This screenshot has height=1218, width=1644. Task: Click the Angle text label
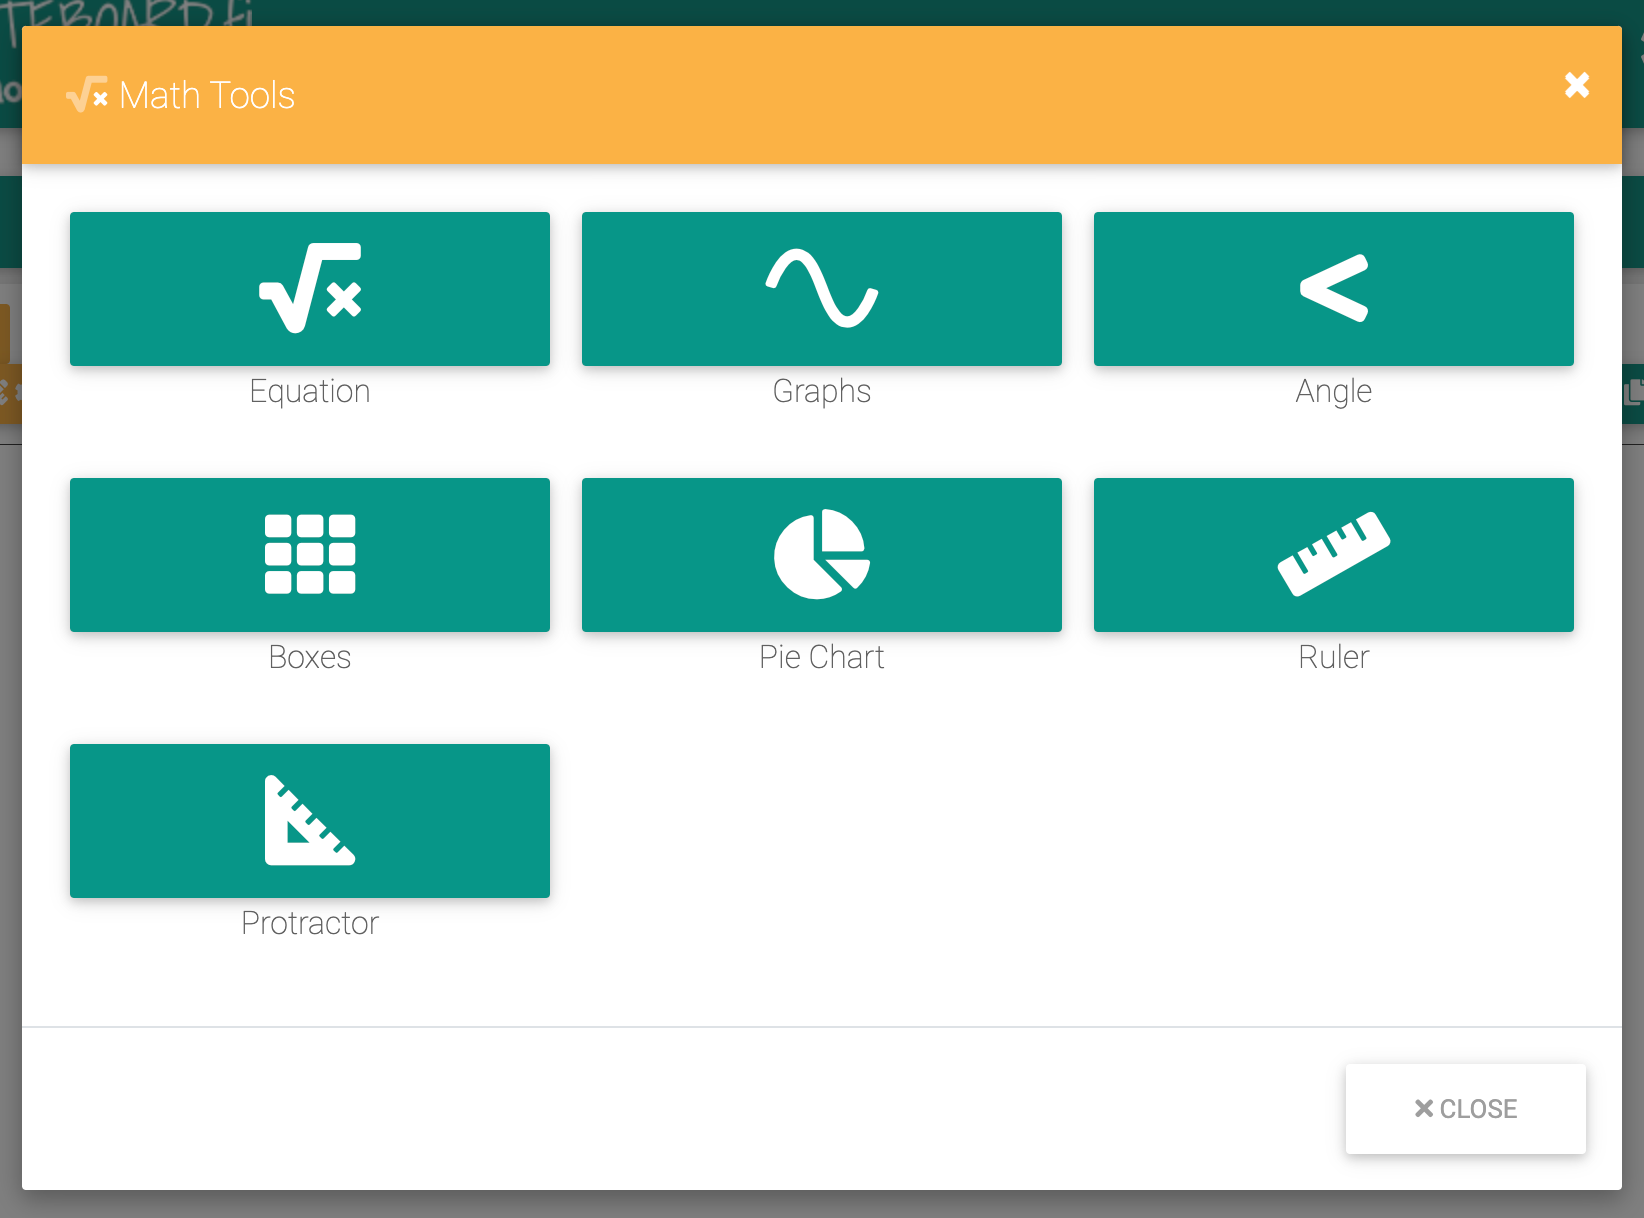tap(1333, 391)
